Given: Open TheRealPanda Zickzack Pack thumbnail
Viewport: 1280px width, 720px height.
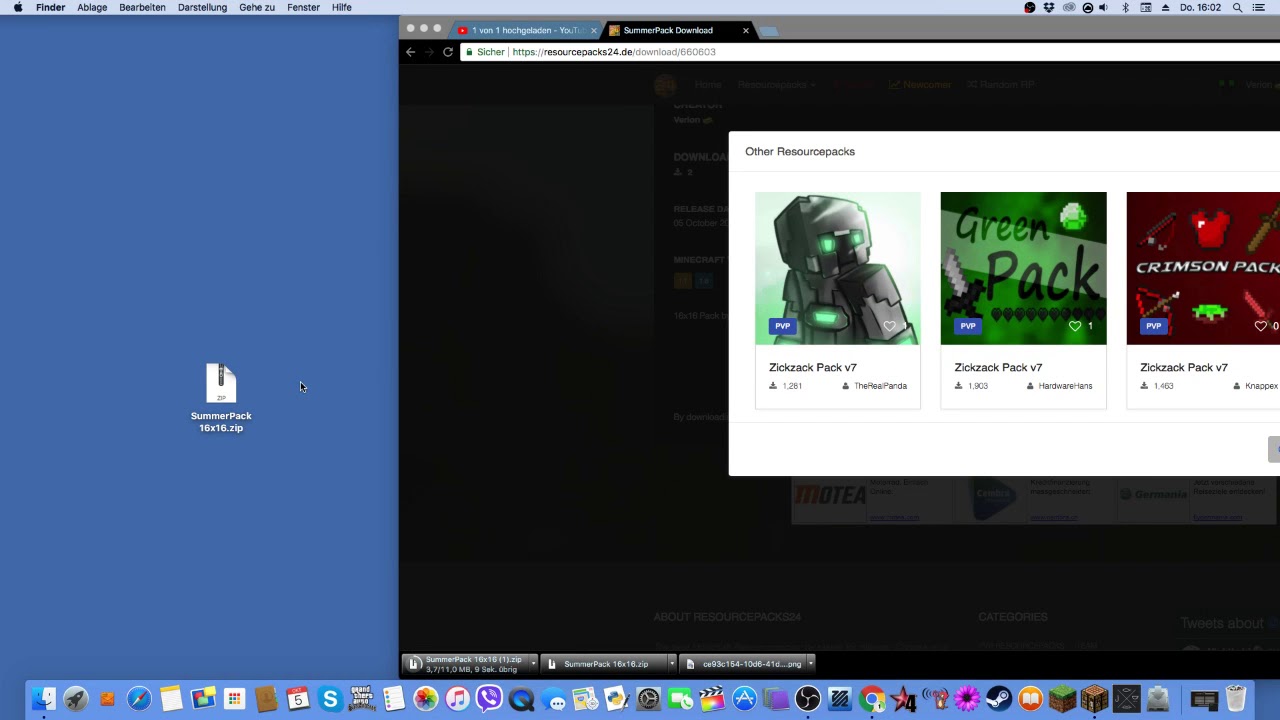Looking at the screenshot, I should [838, 268].
